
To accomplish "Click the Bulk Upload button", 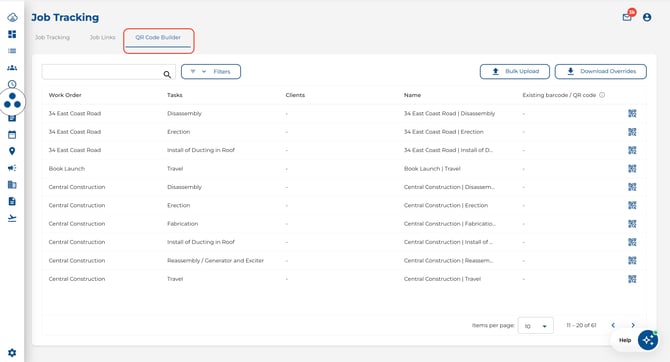I will (x=514, y=71).
